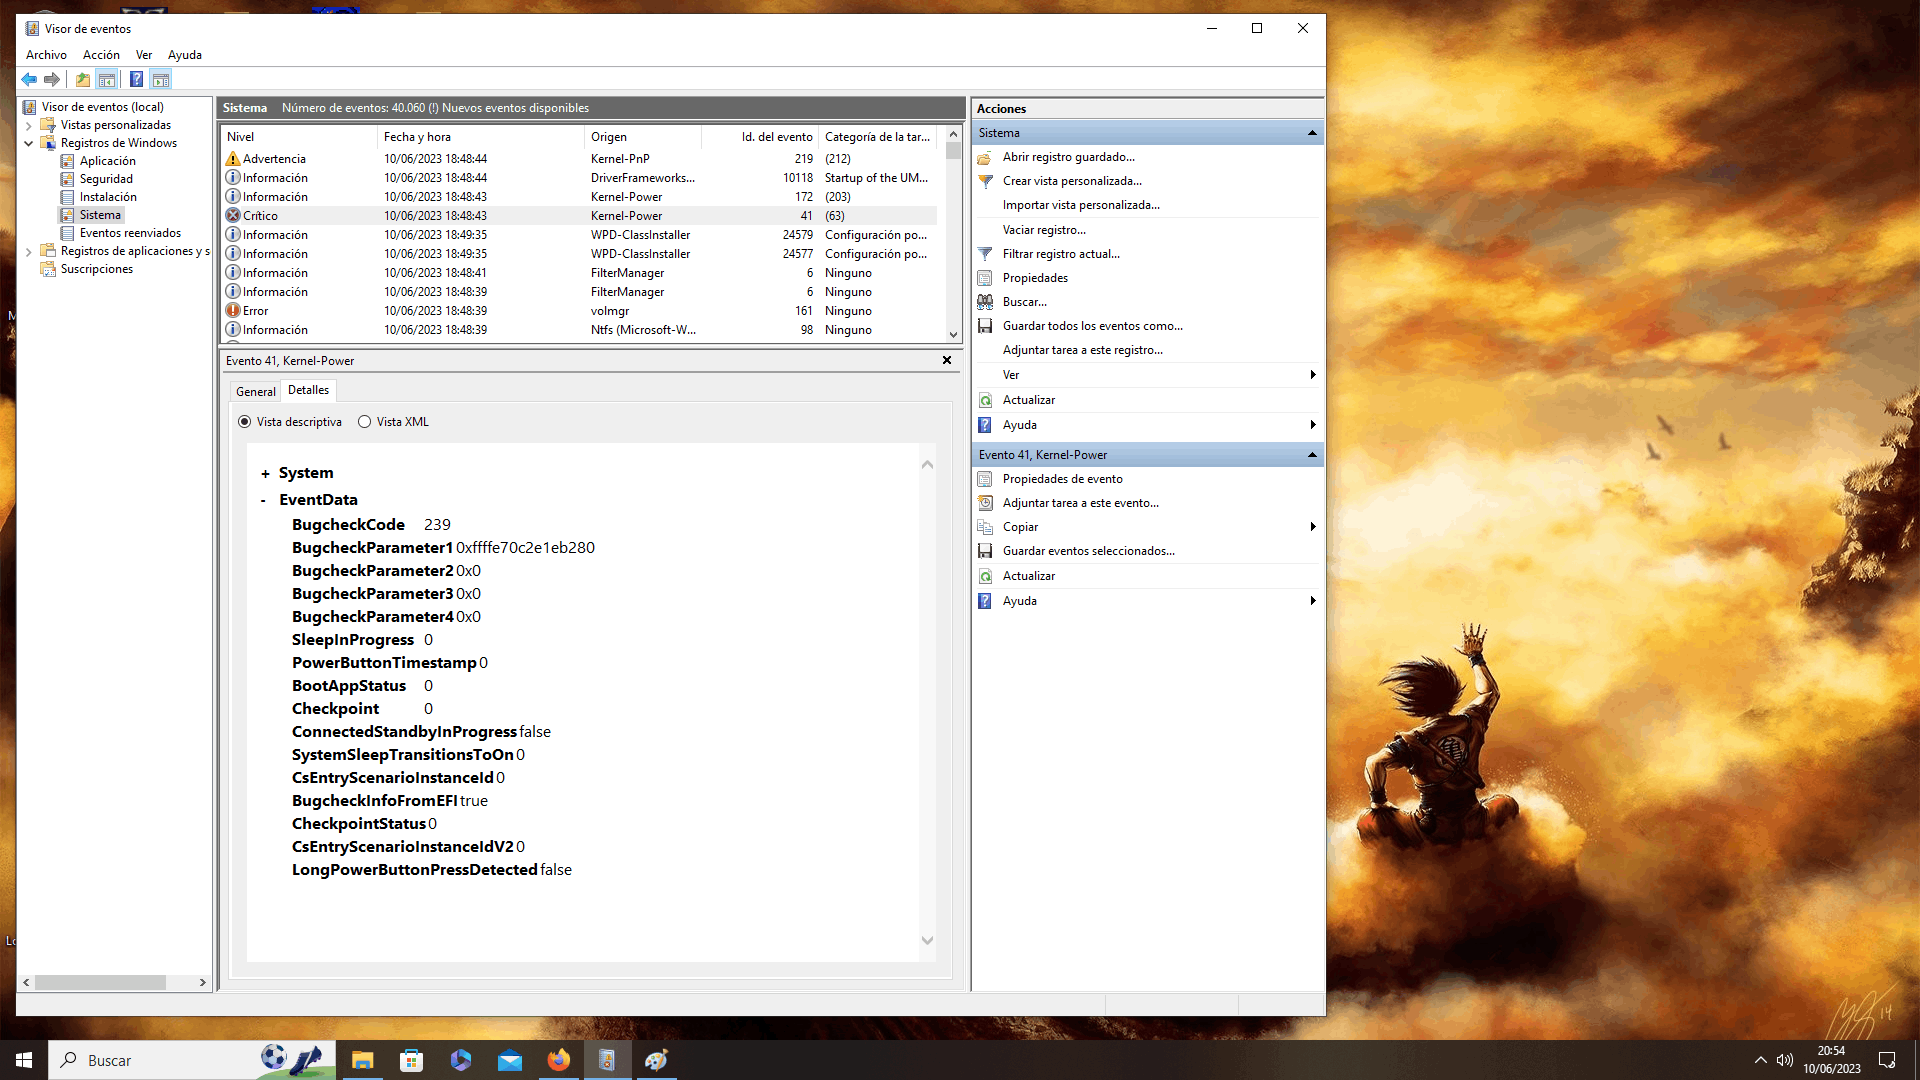Select Eventos reenviados in tree
The height and width of the screenshot is (1080, 1920).
(130, 234)
